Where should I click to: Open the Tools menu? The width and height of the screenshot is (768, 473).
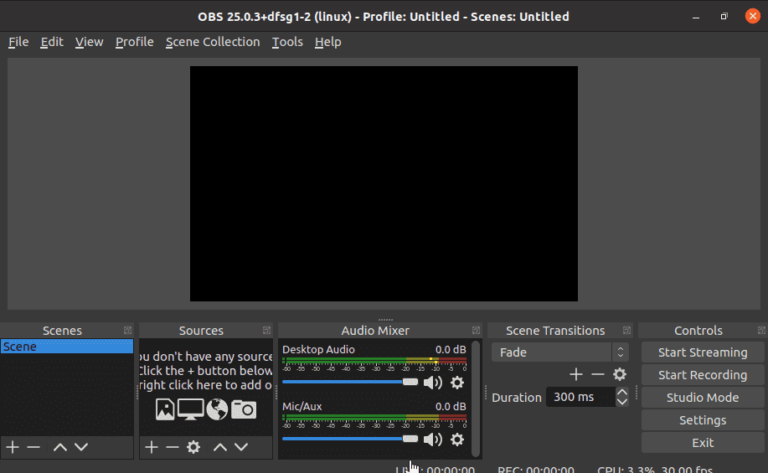coord(287,42)
